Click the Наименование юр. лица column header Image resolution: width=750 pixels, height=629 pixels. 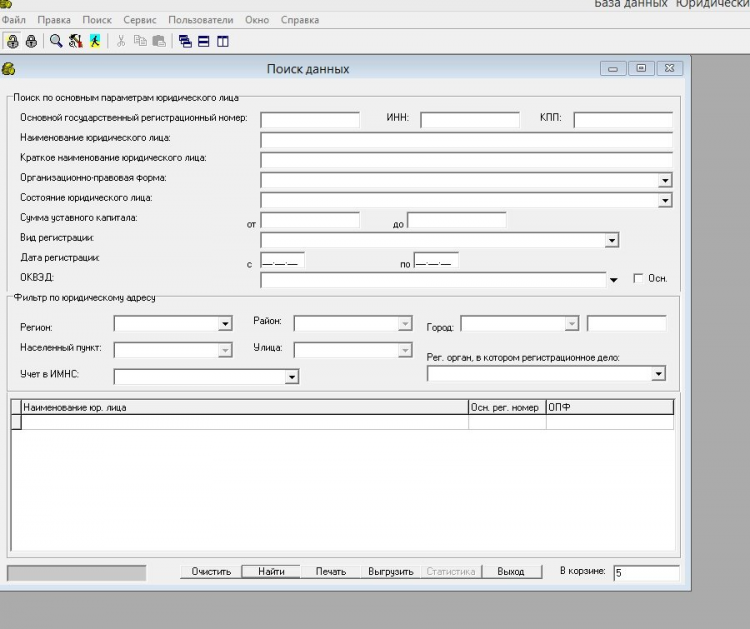click(240, 407)
